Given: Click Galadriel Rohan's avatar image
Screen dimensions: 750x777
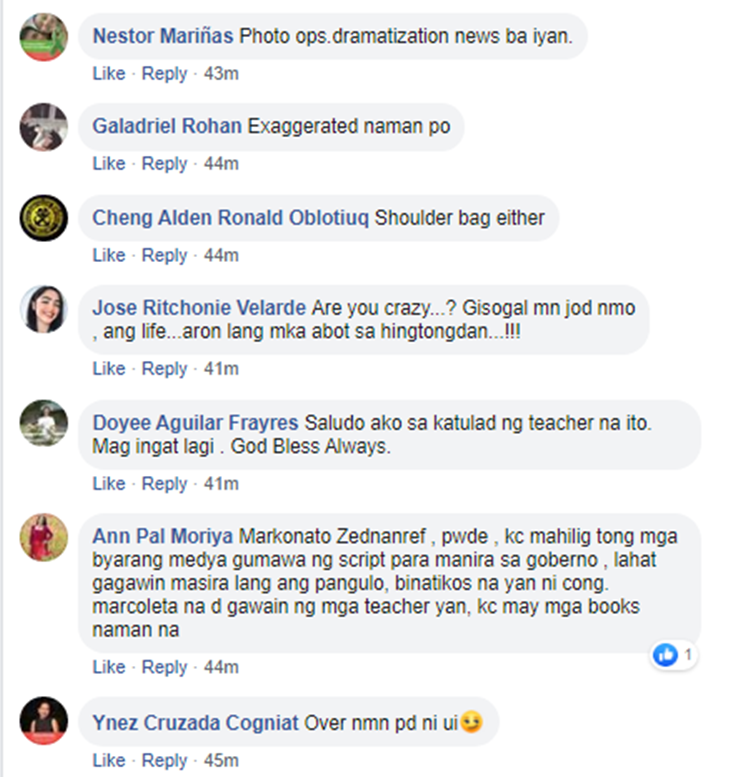Looking at the screenshot, I should coord(44,127).
